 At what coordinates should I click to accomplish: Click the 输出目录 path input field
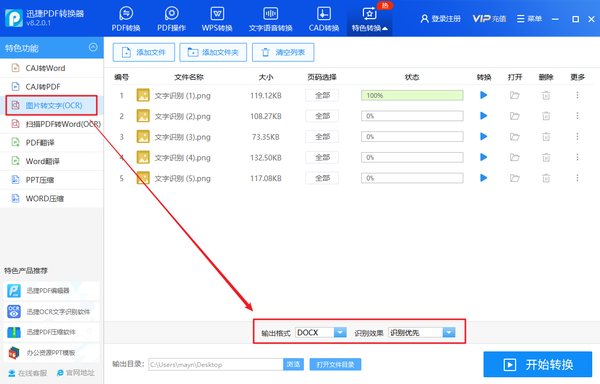click(x=216, y=364)
